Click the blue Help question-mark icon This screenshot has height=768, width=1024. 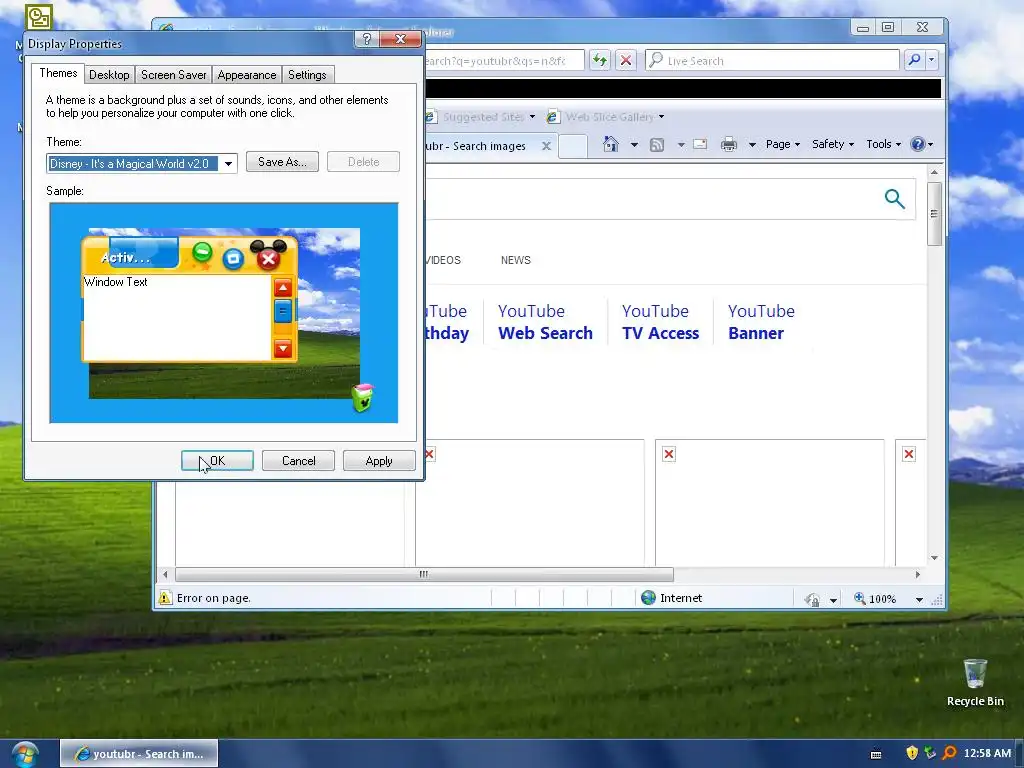pyautogui.click(x=918, y=144)
